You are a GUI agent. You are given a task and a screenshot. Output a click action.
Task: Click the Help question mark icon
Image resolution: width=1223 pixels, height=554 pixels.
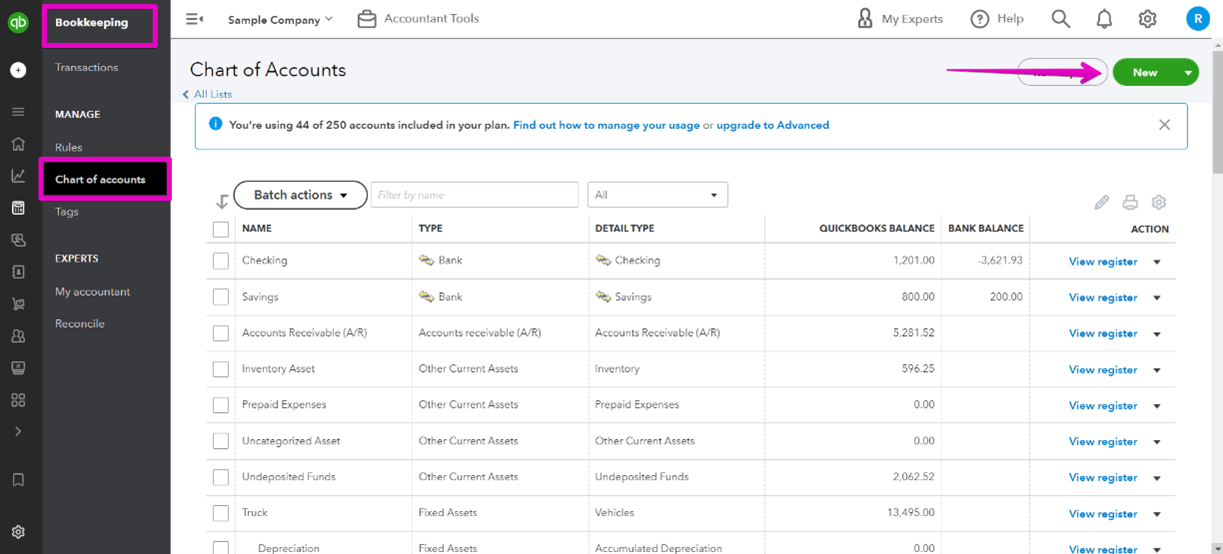(980, 19)
